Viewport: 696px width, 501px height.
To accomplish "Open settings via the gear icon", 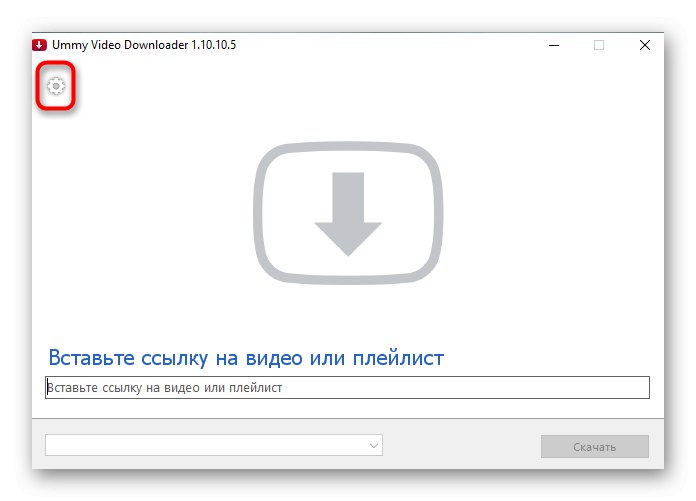I will [56, 86].
